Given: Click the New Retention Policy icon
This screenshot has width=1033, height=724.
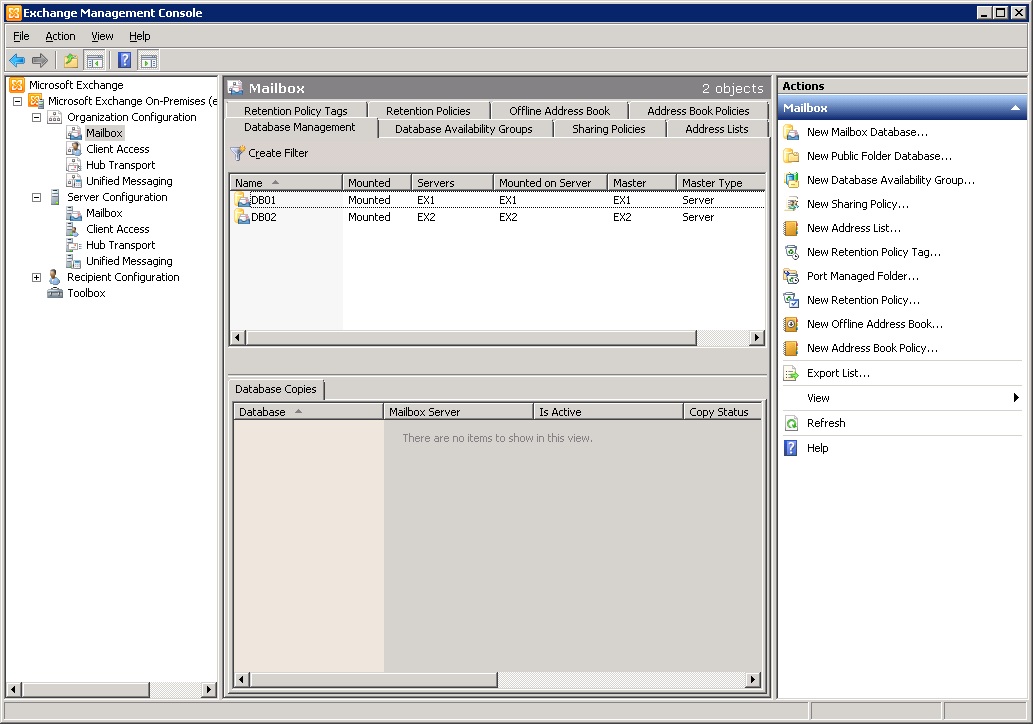Looking at the screenshot, I should 791,300.
